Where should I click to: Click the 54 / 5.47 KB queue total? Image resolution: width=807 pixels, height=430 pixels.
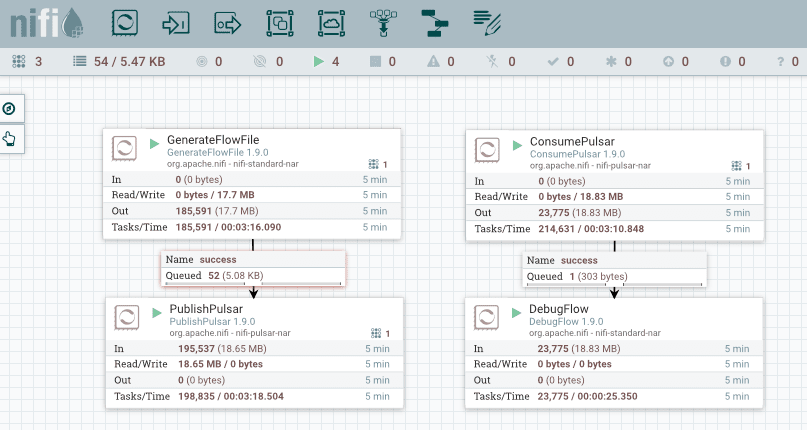point(130,62)
